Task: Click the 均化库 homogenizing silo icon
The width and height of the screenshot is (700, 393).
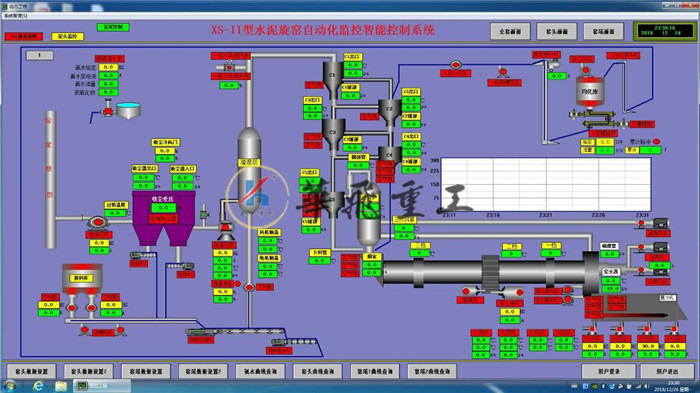Action: click(x=590, y=92)
